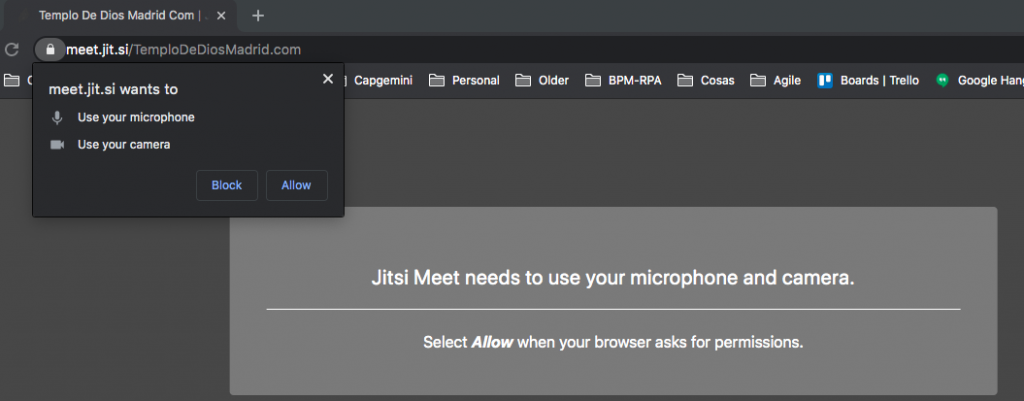Block microphone and camera access

coord(227,185)
